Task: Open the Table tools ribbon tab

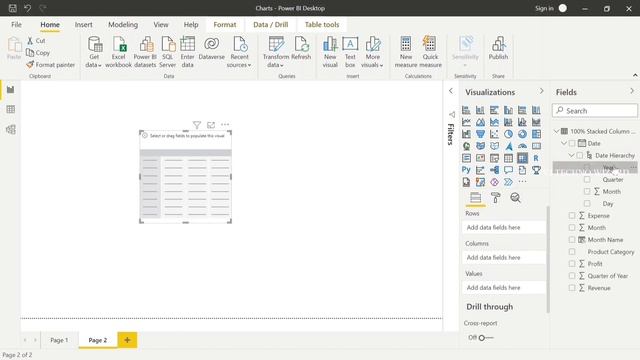Action: tap(322, 24)
